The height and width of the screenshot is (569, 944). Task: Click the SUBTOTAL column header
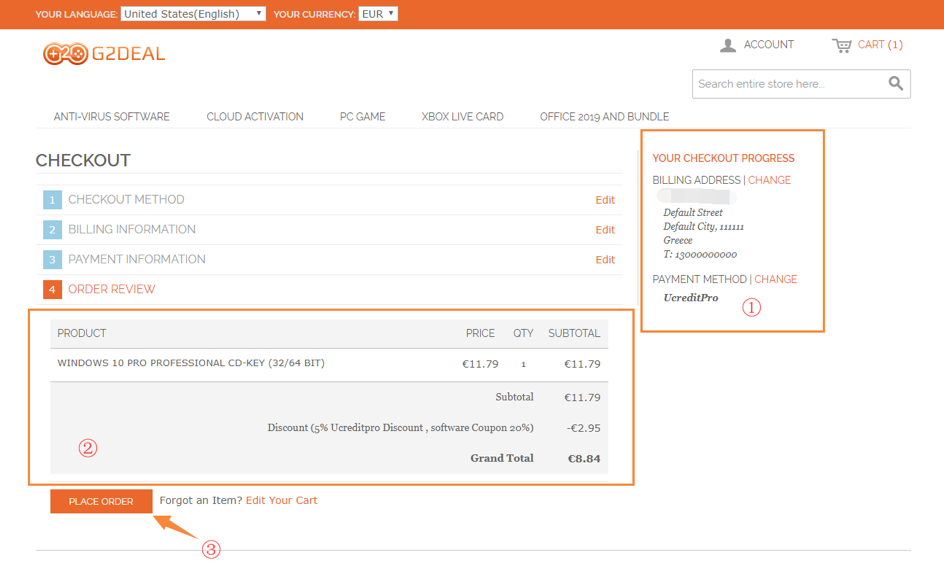coord(574,334)
